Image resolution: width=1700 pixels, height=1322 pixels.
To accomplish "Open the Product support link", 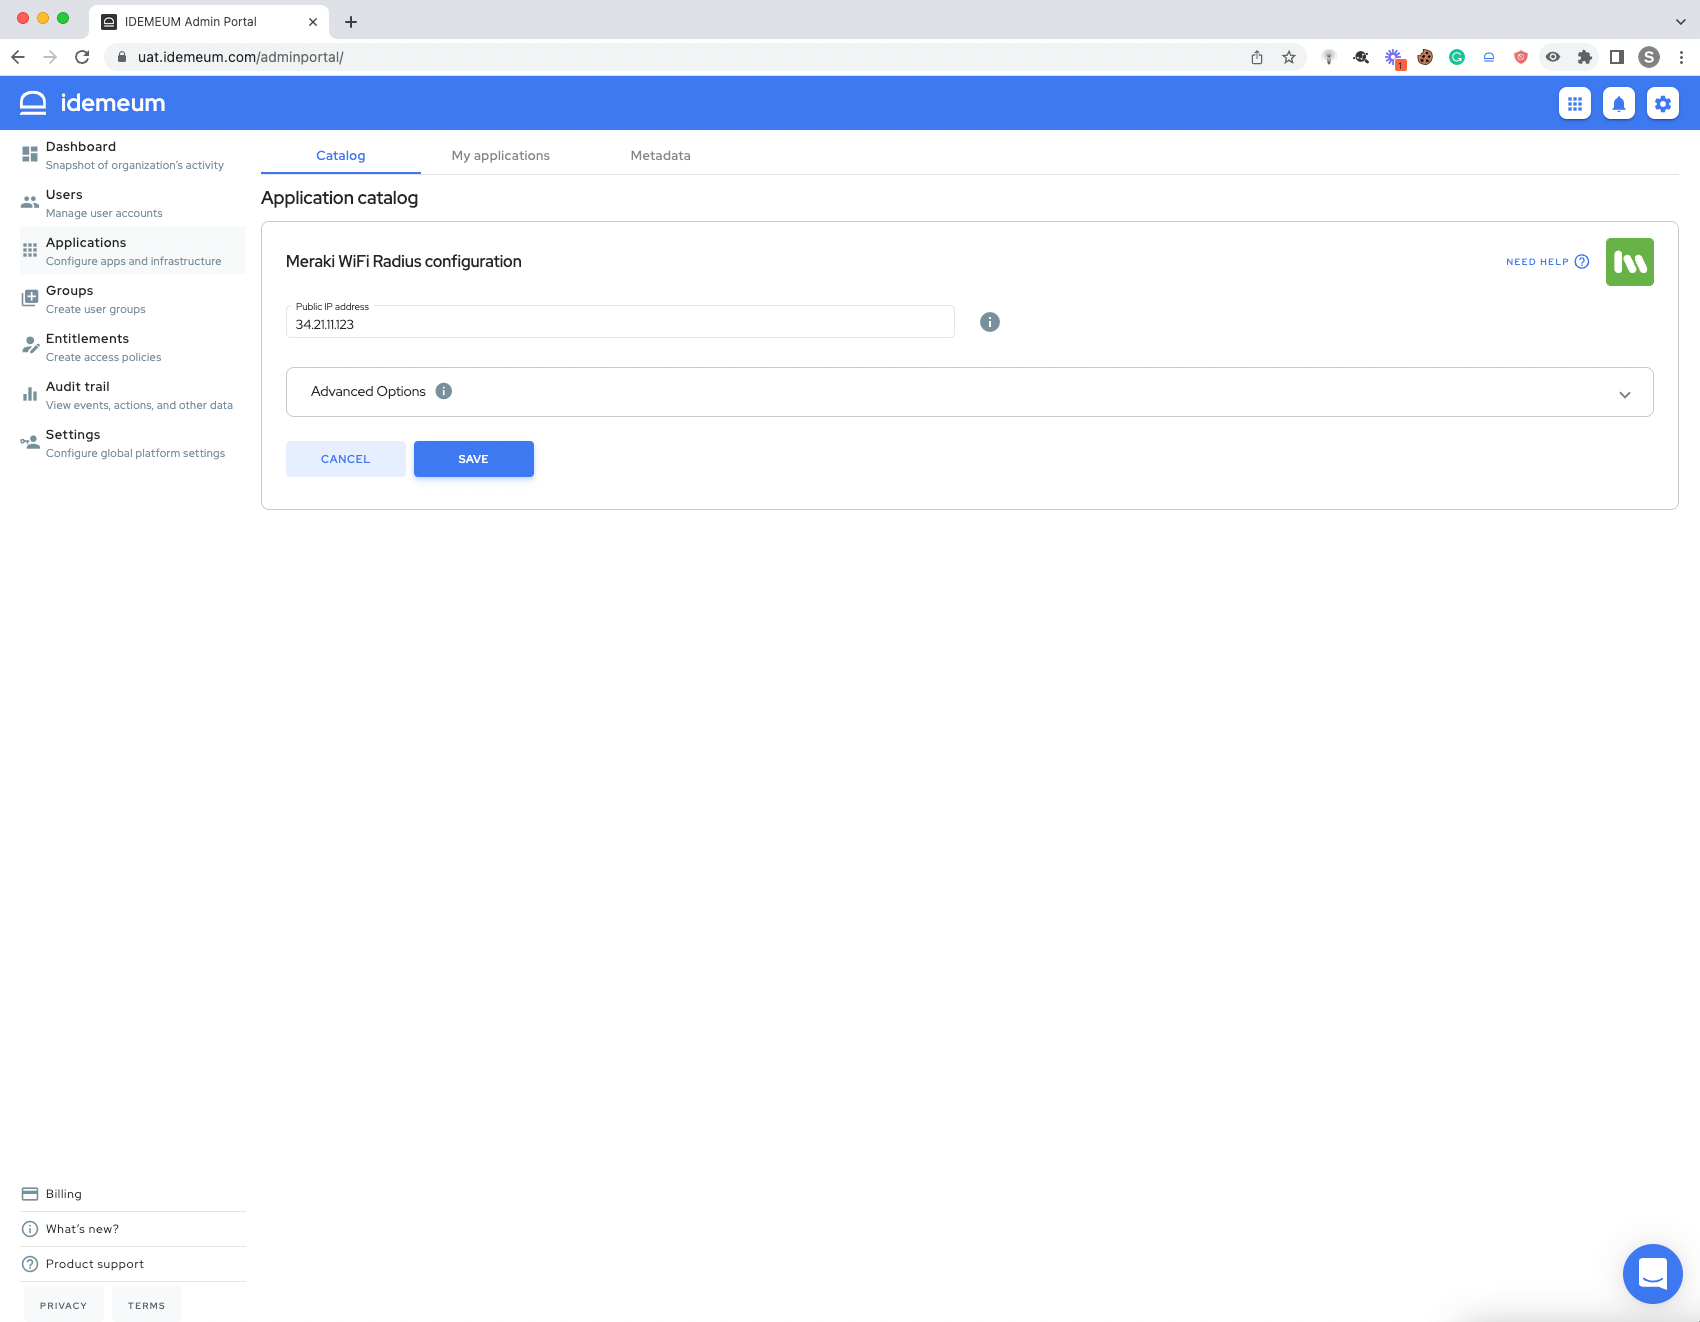I will [132, 1264].
